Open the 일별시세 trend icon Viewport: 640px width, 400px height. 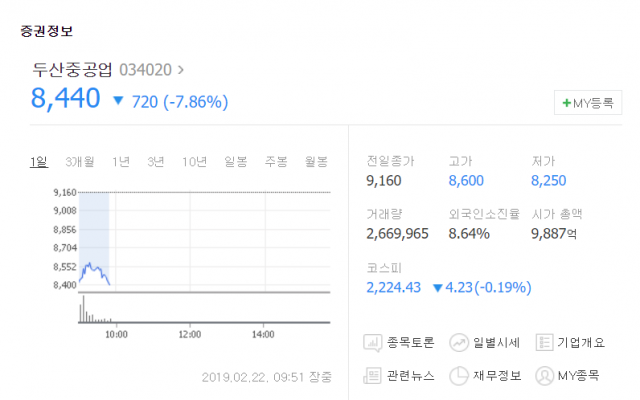459,342
